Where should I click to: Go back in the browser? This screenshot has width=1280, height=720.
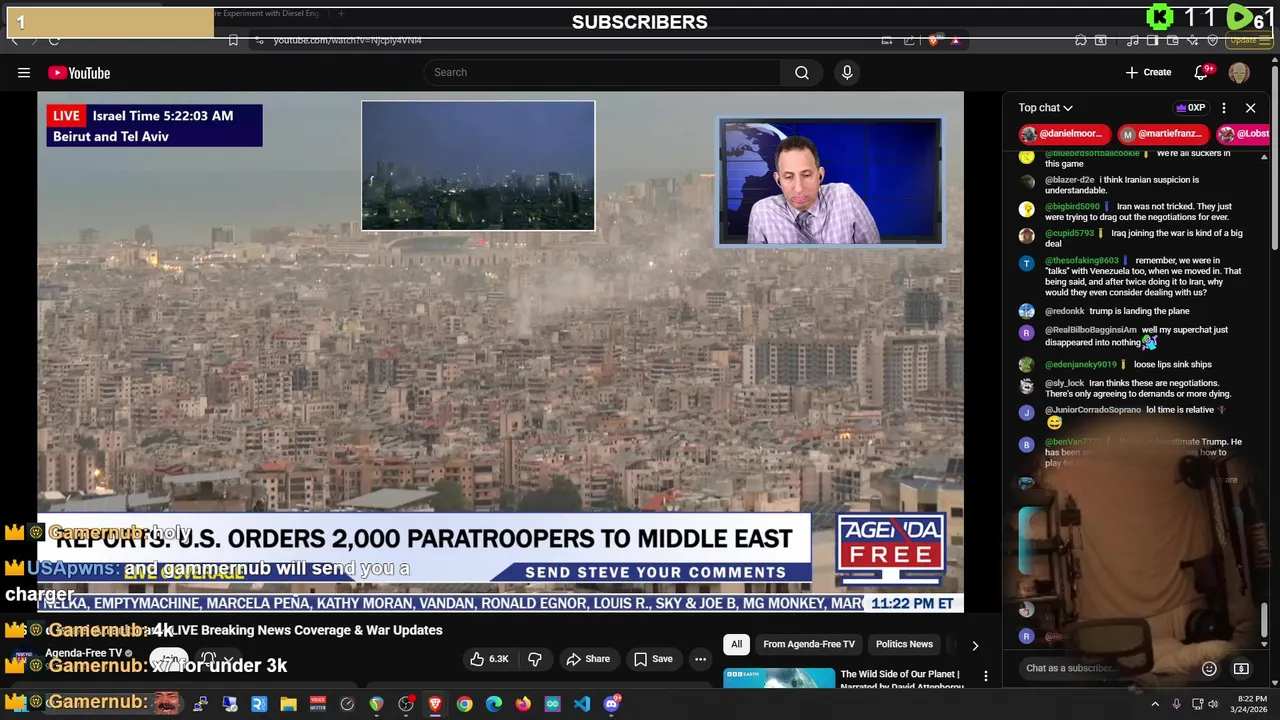(x=14, y=40)
